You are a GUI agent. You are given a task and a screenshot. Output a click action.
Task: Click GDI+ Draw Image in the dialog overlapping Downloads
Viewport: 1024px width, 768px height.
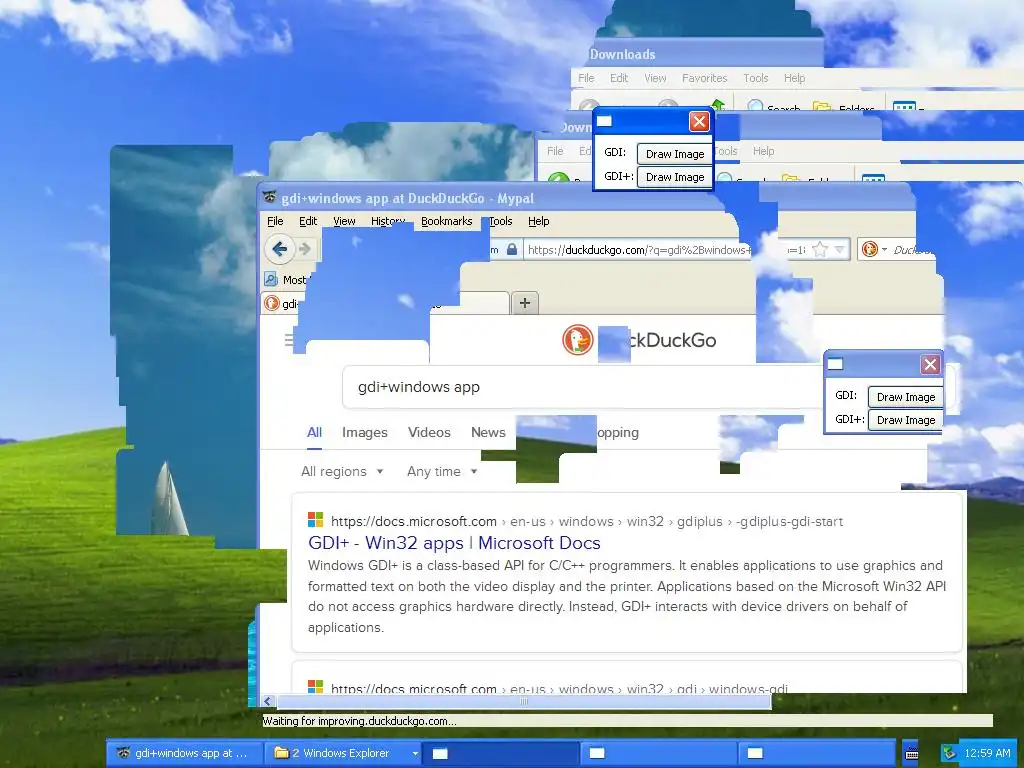[x=675, y=177]
